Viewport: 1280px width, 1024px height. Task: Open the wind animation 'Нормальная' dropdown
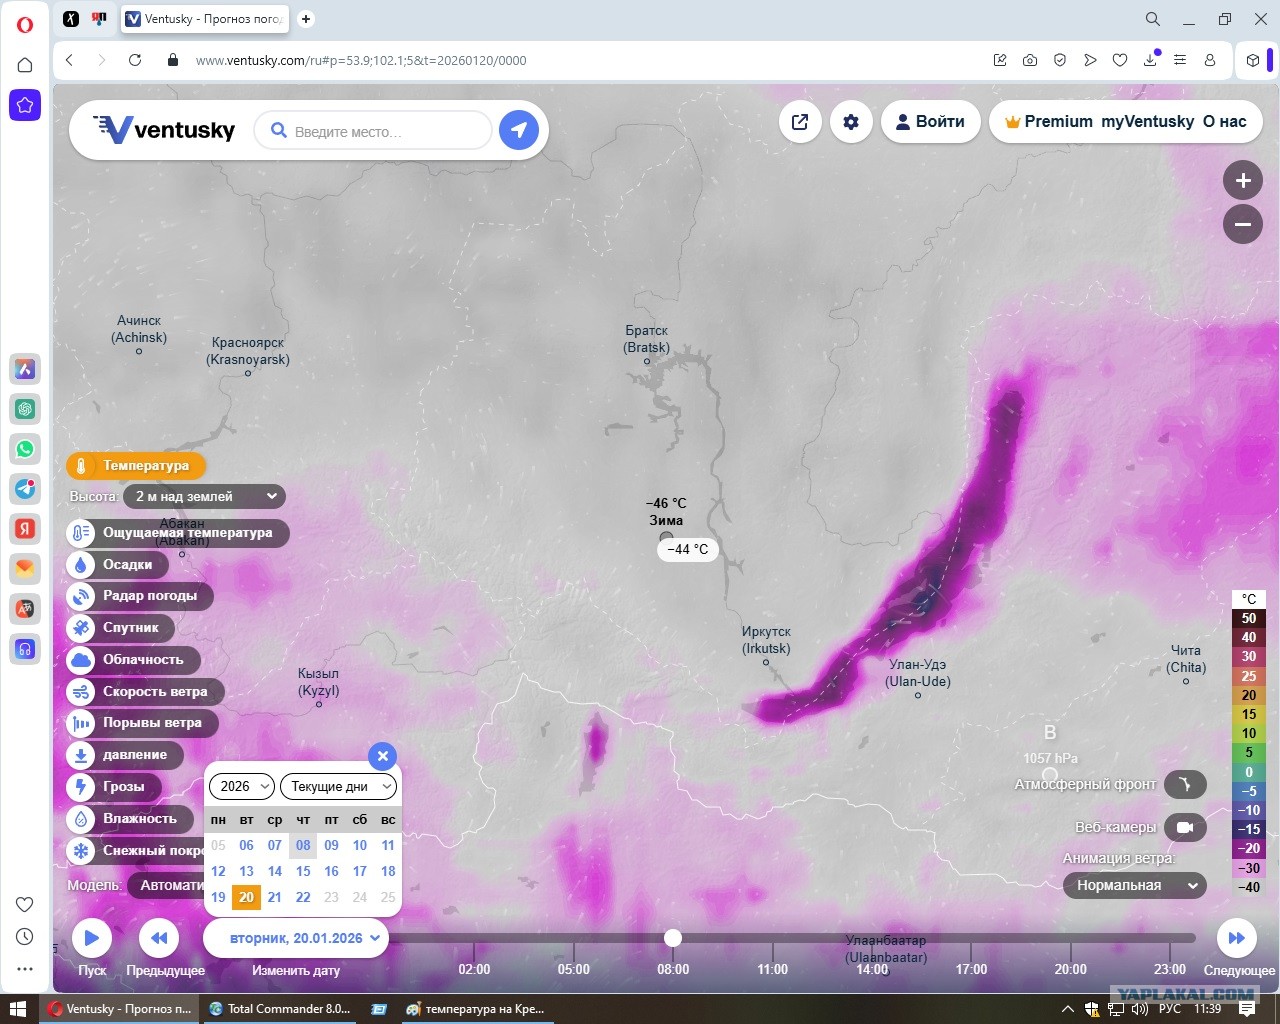[x=1135, y=885]
